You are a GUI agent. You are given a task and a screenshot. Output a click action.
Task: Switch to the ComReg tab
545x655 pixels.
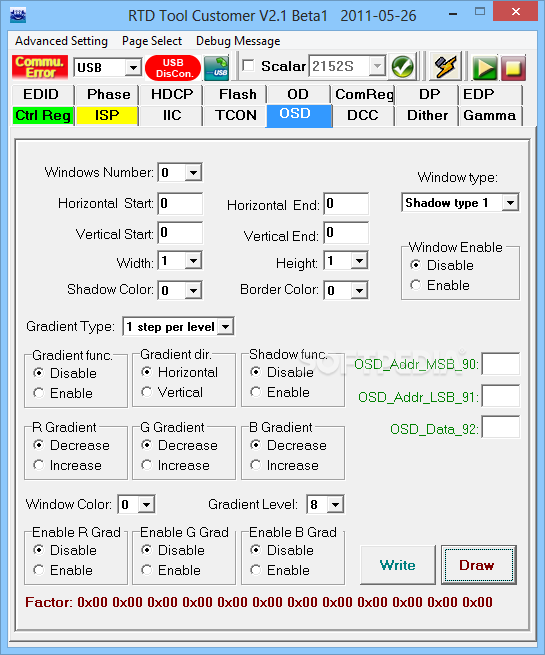point(364,94)
